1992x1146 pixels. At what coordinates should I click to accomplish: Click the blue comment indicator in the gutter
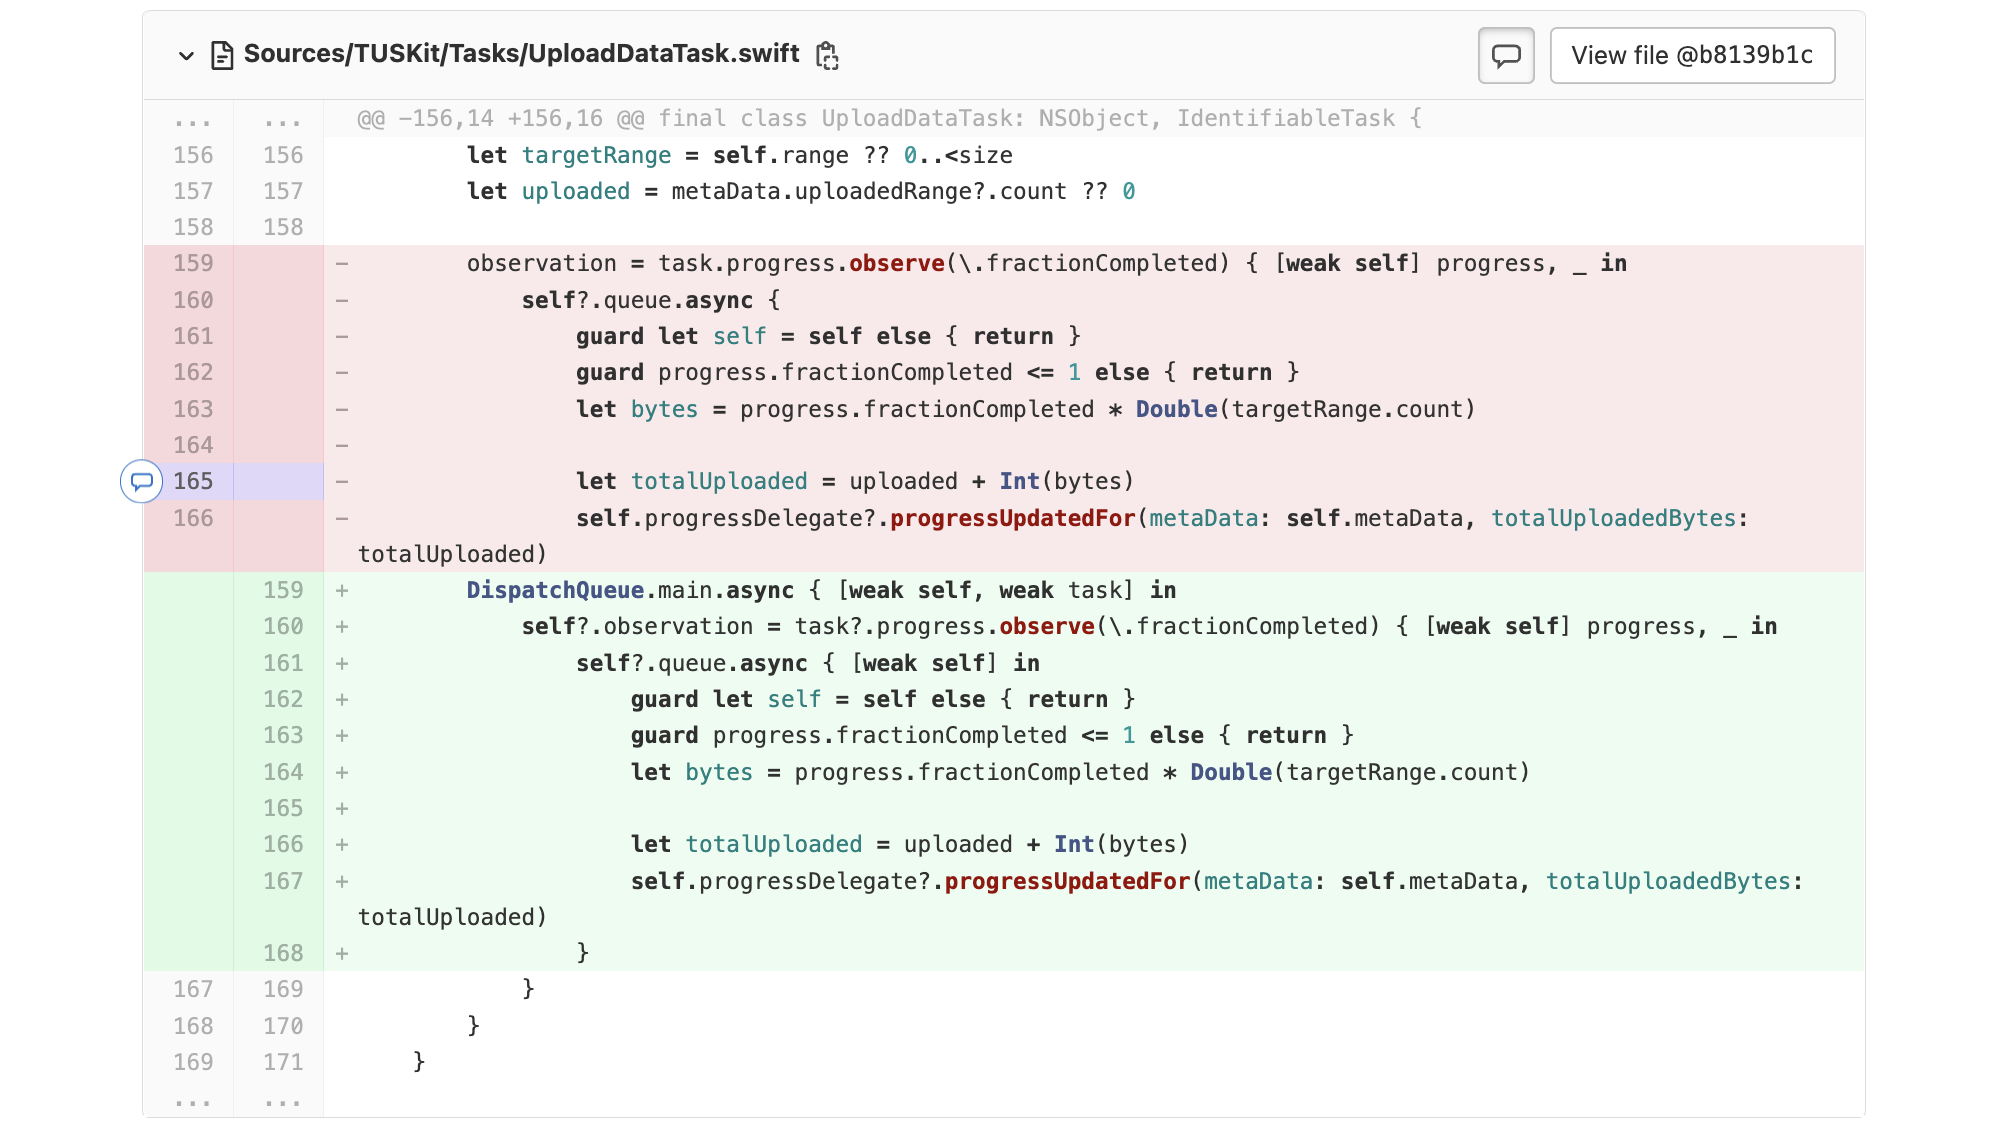[142, 482]
